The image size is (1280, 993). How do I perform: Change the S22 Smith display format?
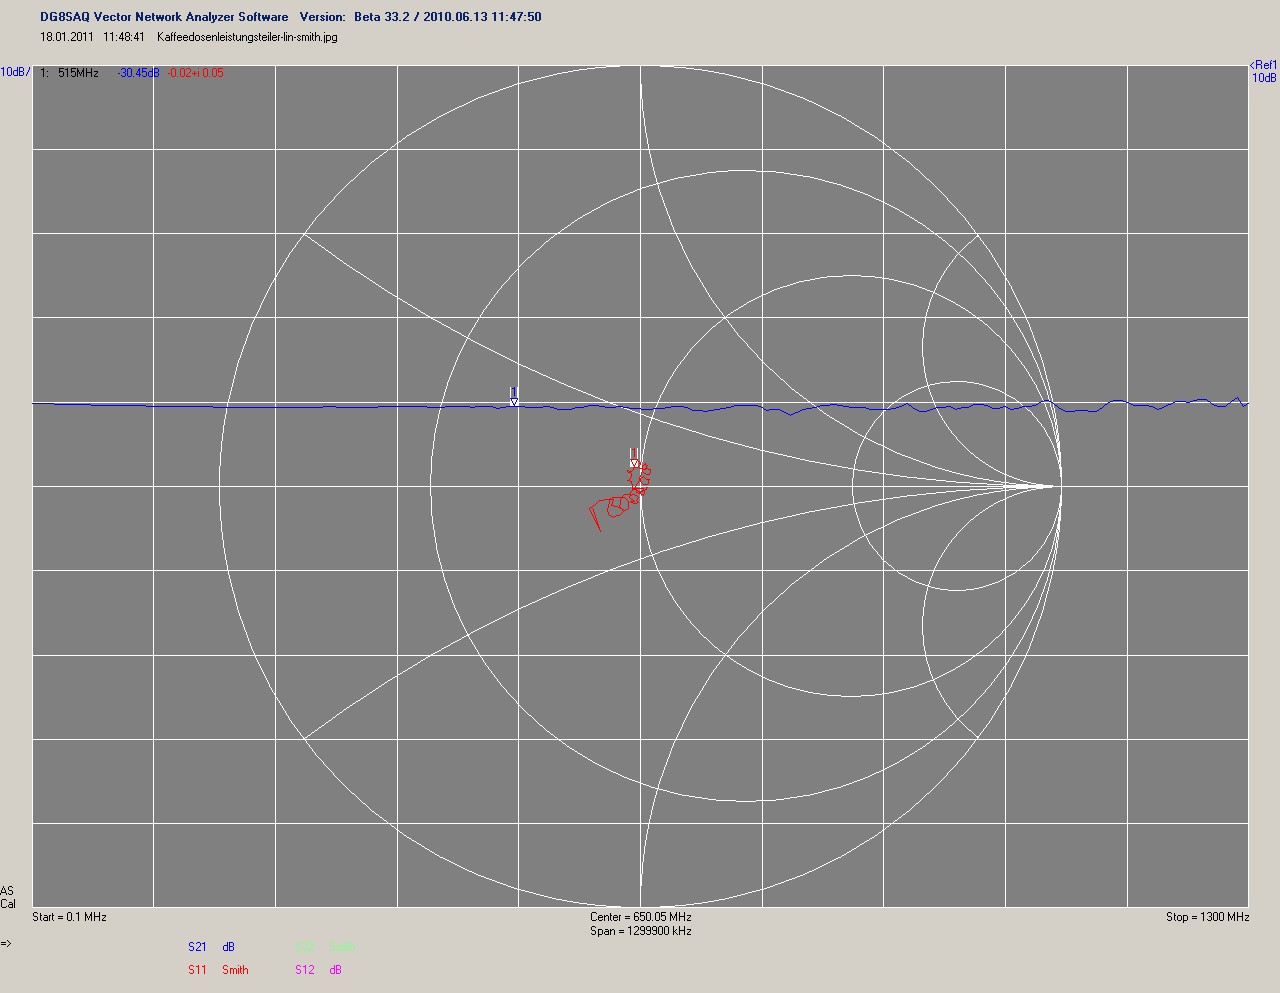342,947
